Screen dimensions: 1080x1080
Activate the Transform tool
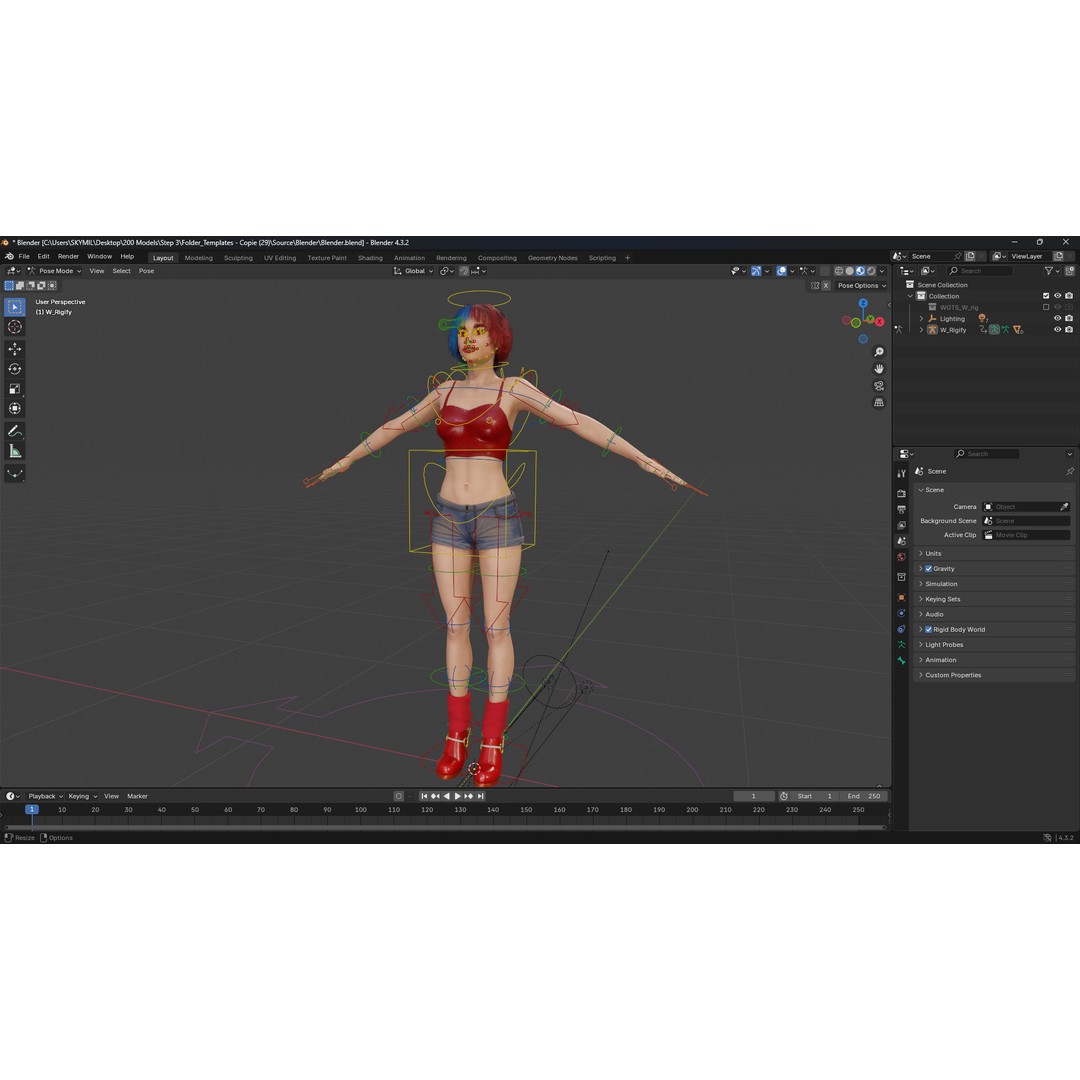point(14,408)
